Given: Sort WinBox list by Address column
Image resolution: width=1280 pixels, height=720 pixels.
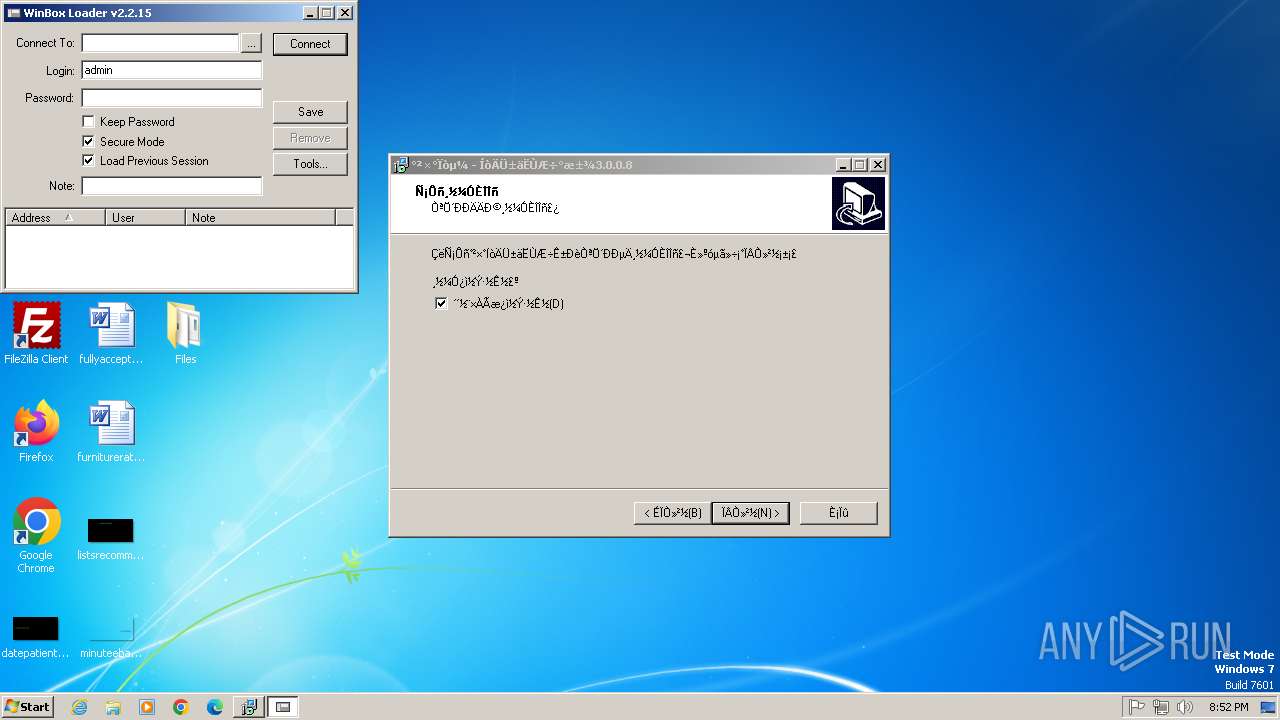Looking at the screenshot, I should pyautogui.click(x=55, y=217).
